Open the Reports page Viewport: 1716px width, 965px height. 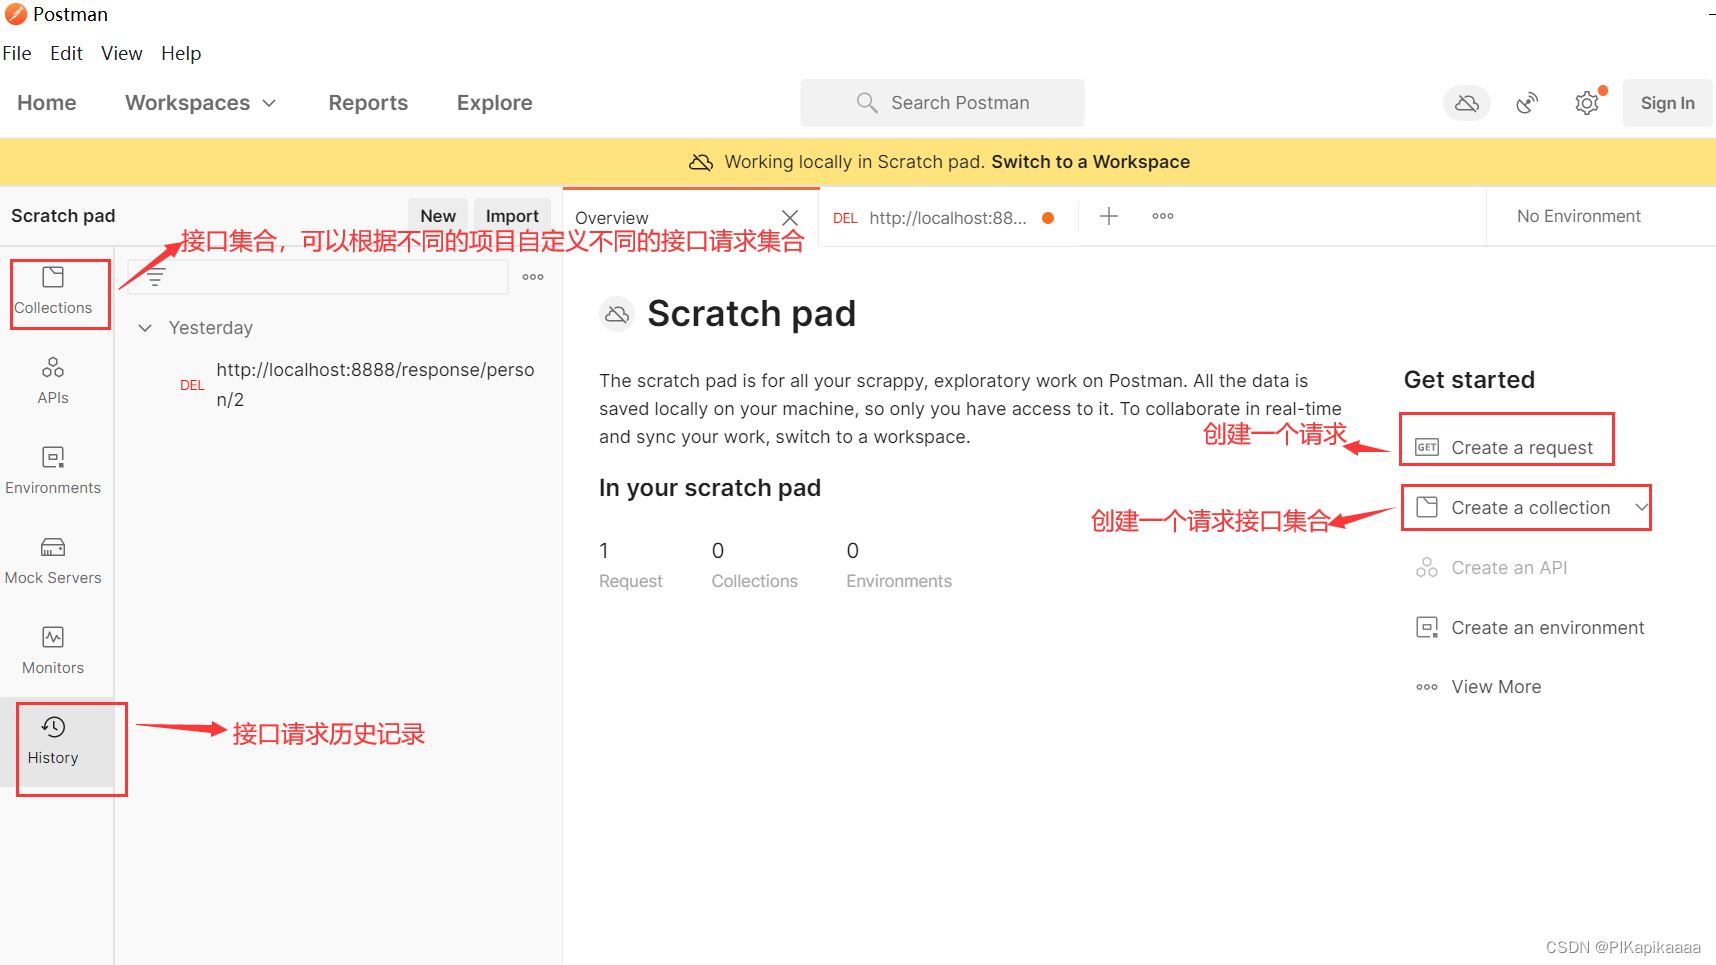tap(368, 103)
